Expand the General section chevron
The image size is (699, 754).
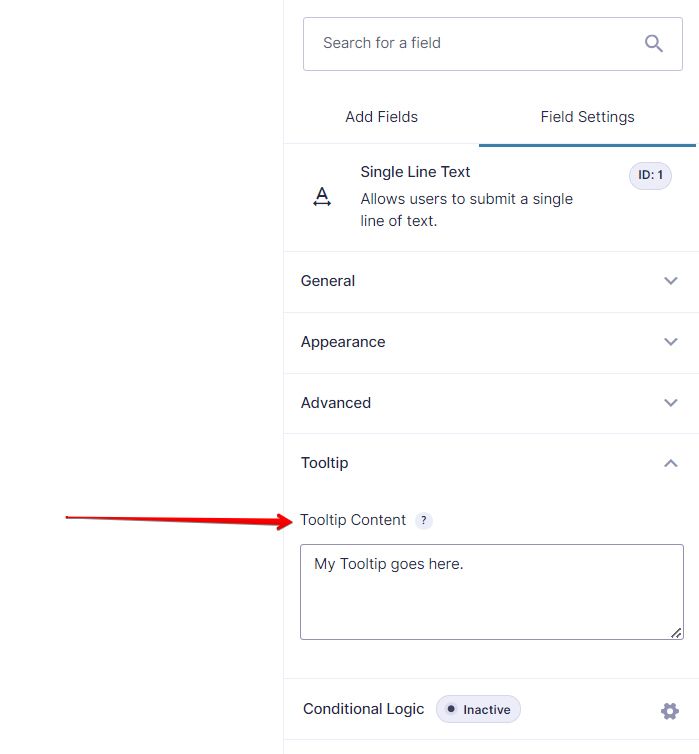click(671, 281)
